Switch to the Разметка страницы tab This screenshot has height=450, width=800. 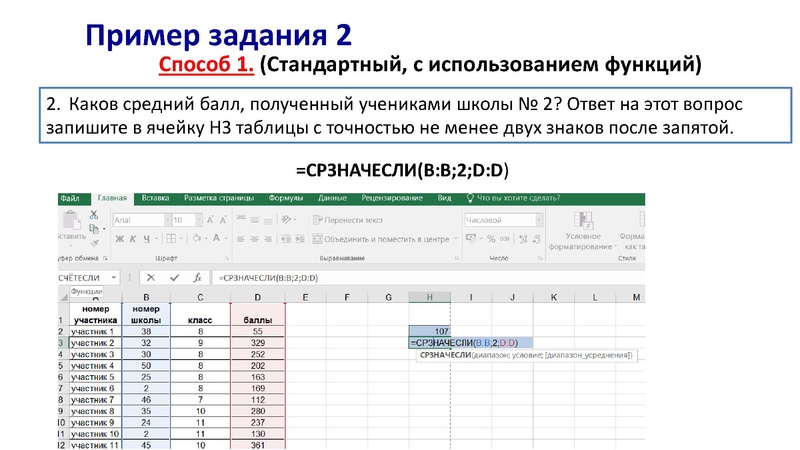click(x=219, y=198)
